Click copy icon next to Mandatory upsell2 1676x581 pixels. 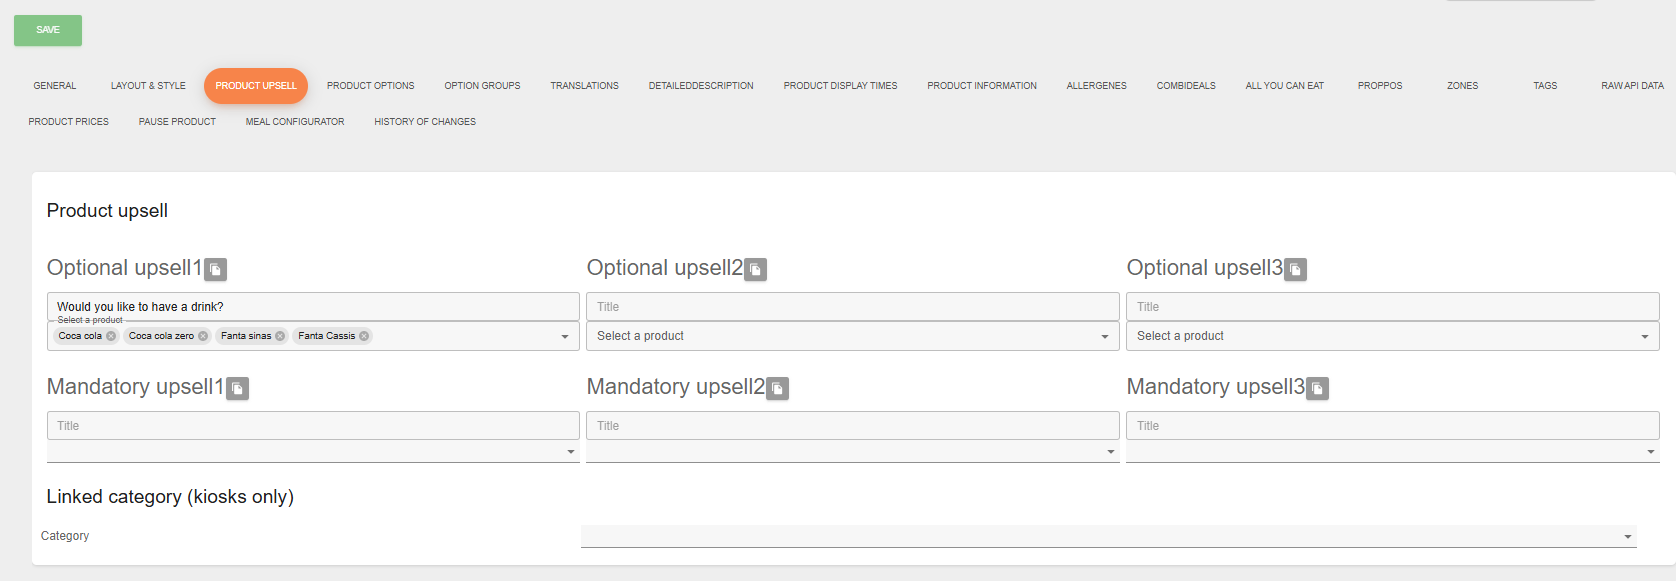(777, 388)
